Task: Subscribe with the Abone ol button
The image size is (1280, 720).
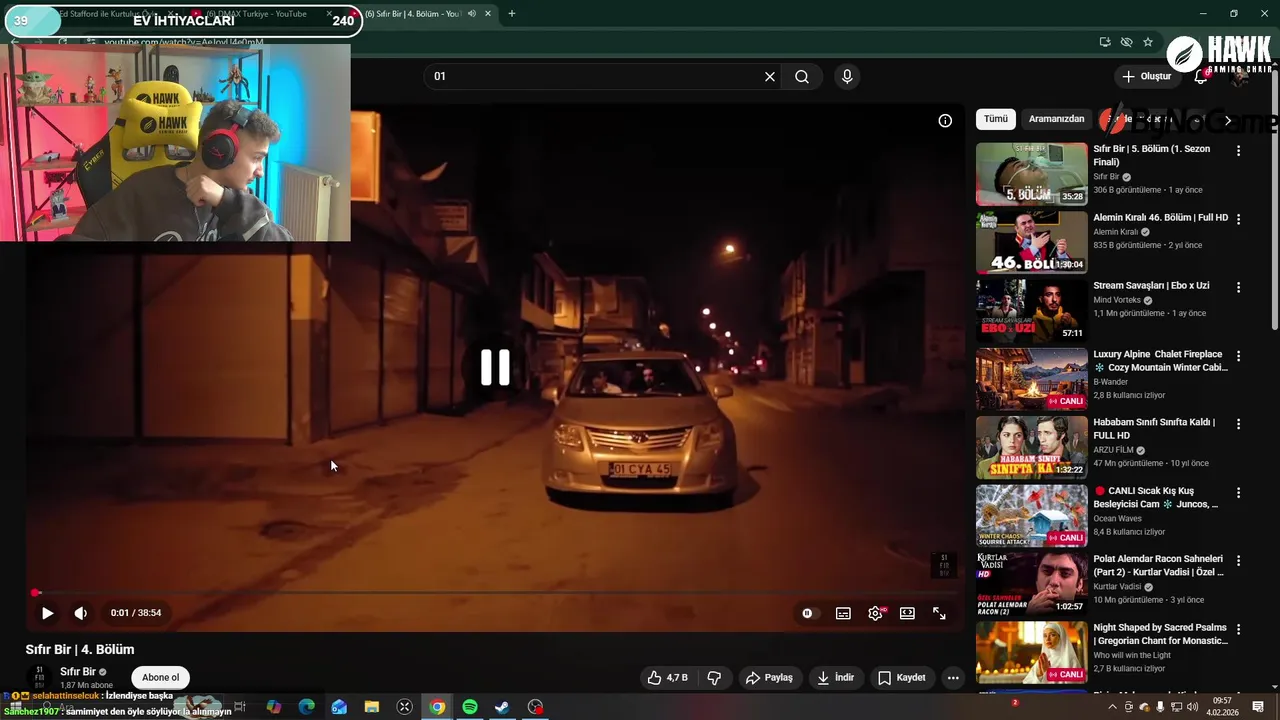Action: coord(160,678)
